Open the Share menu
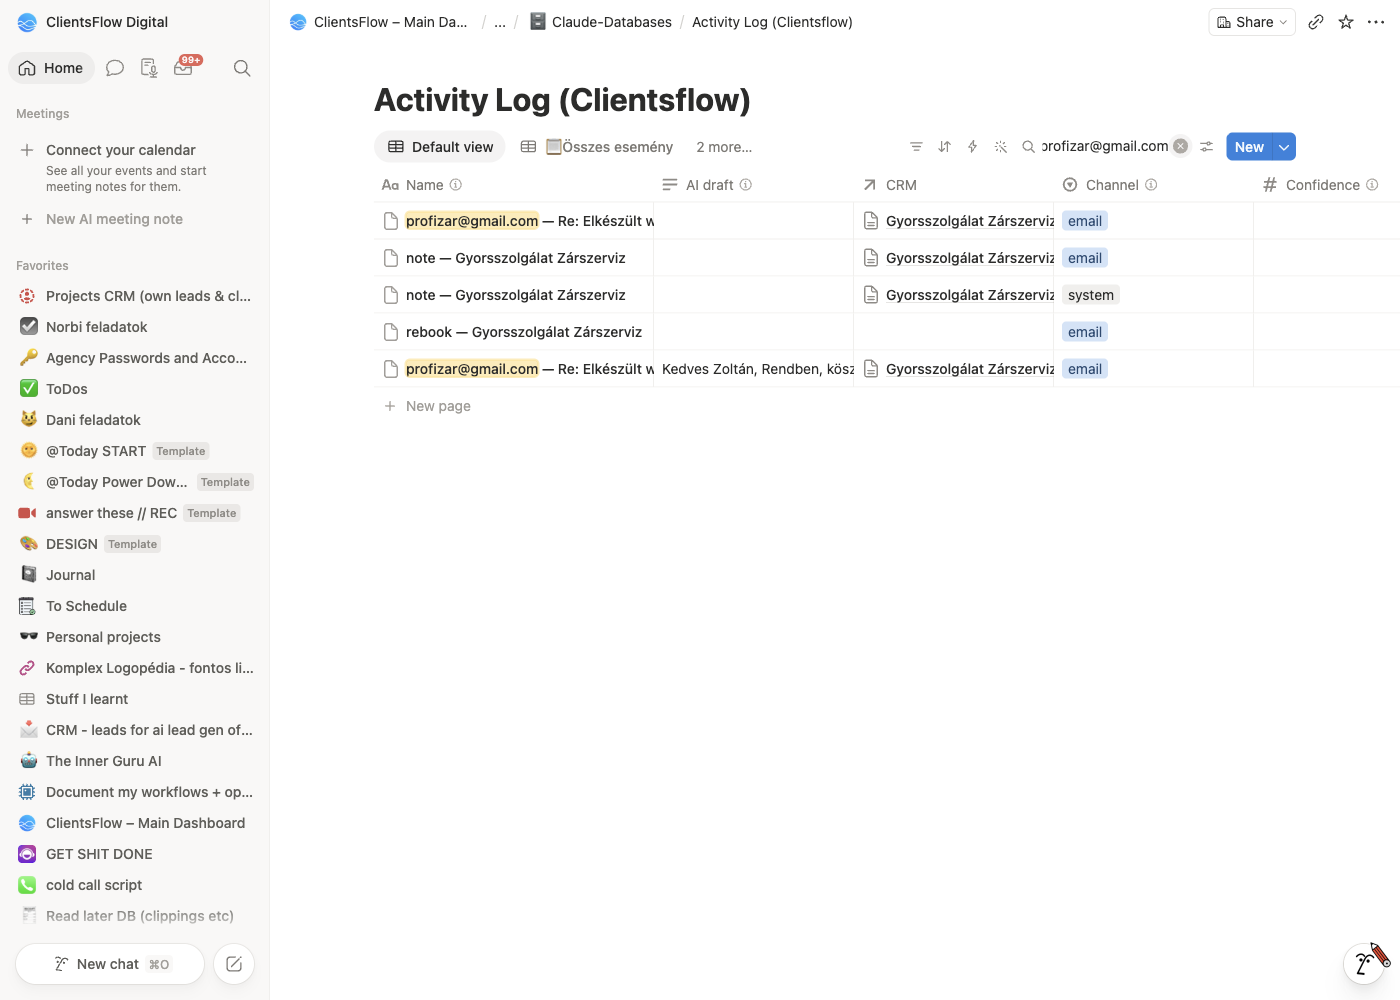1400x1000 pixels. click(x=1252, y=22)
